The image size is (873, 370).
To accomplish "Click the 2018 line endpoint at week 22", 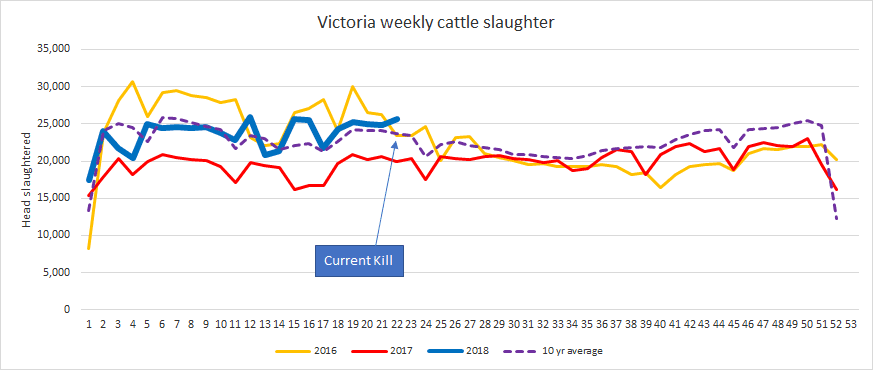I will pyautogui.click(x=397, y=119).
